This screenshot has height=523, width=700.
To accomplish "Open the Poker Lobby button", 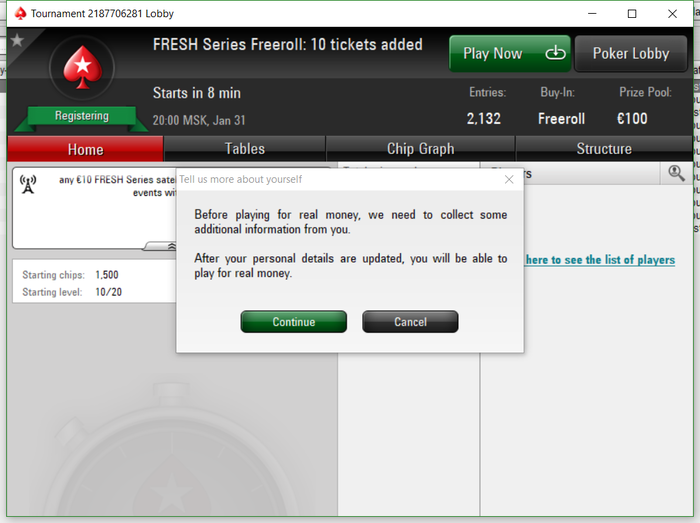I will tap(631, 54).
